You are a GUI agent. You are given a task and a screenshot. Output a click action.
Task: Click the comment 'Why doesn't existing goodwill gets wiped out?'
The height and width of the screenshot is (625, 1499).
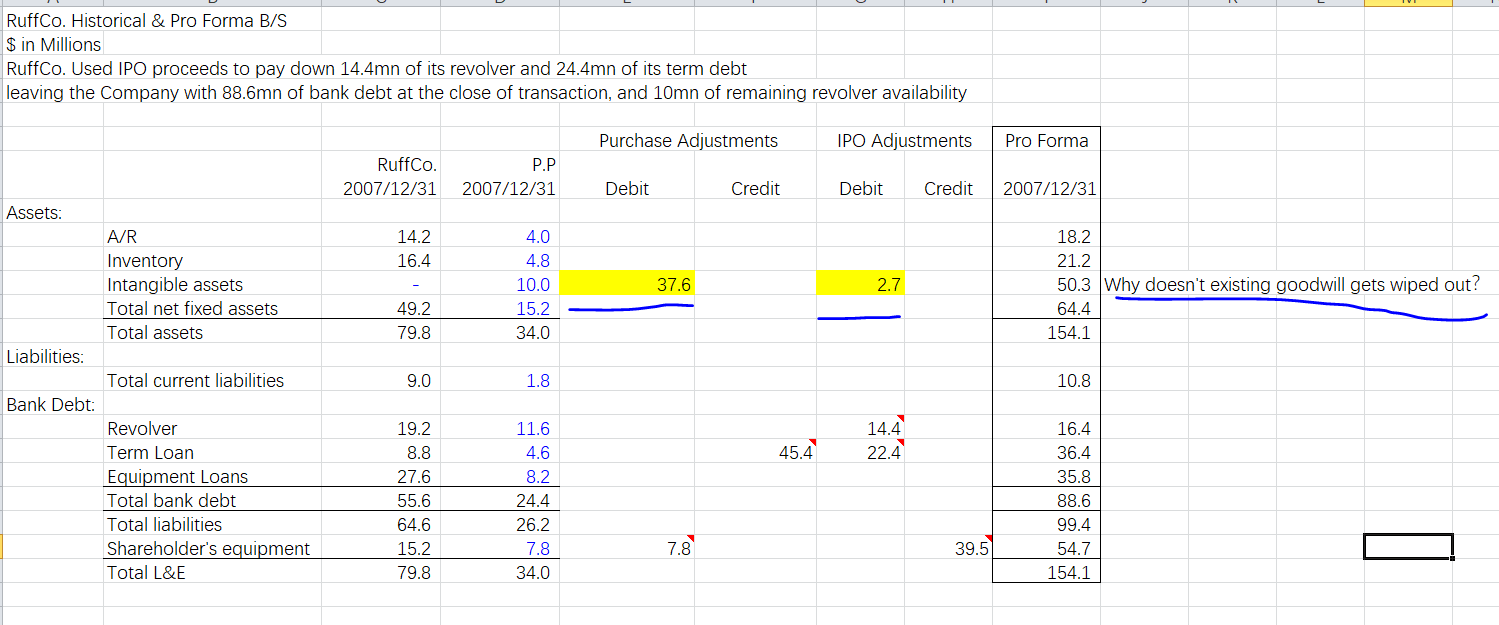point(1291,284)
